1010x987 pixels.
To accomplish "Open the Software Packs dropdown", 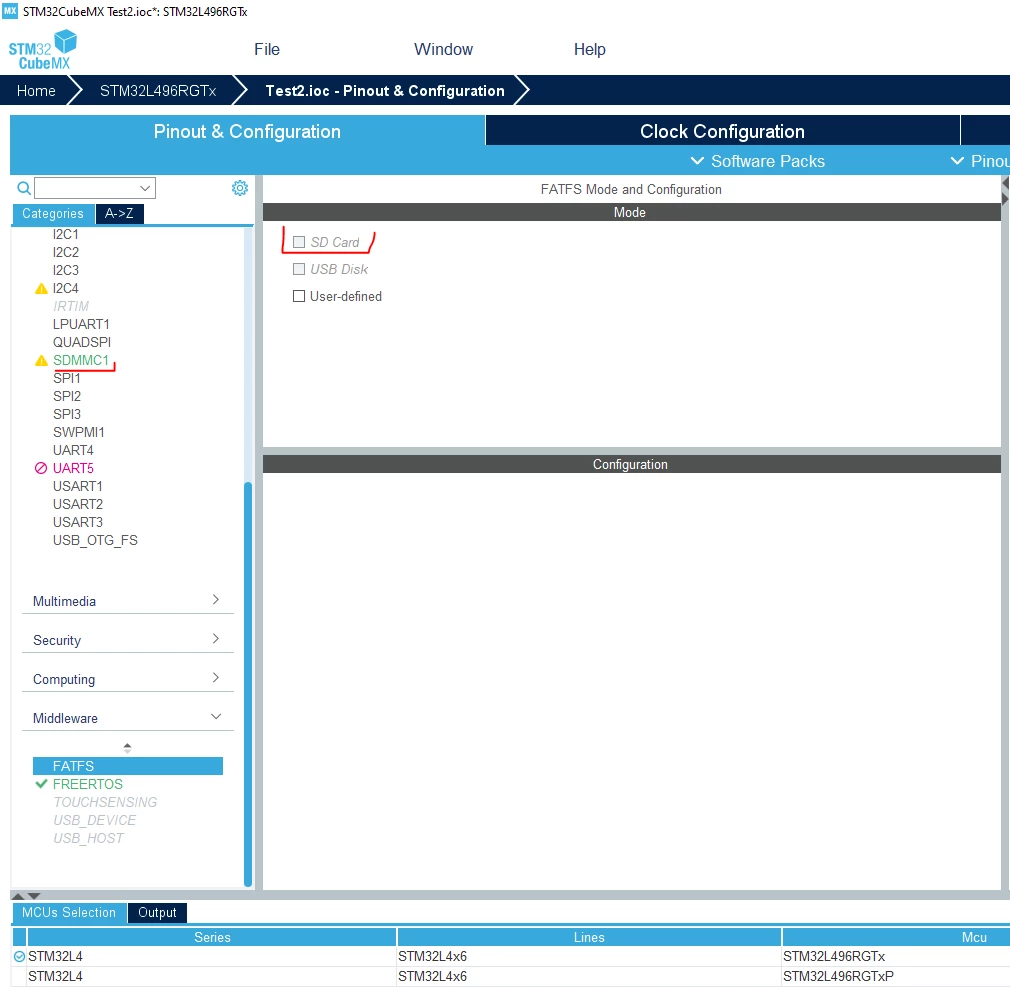I will click(758, 161).
